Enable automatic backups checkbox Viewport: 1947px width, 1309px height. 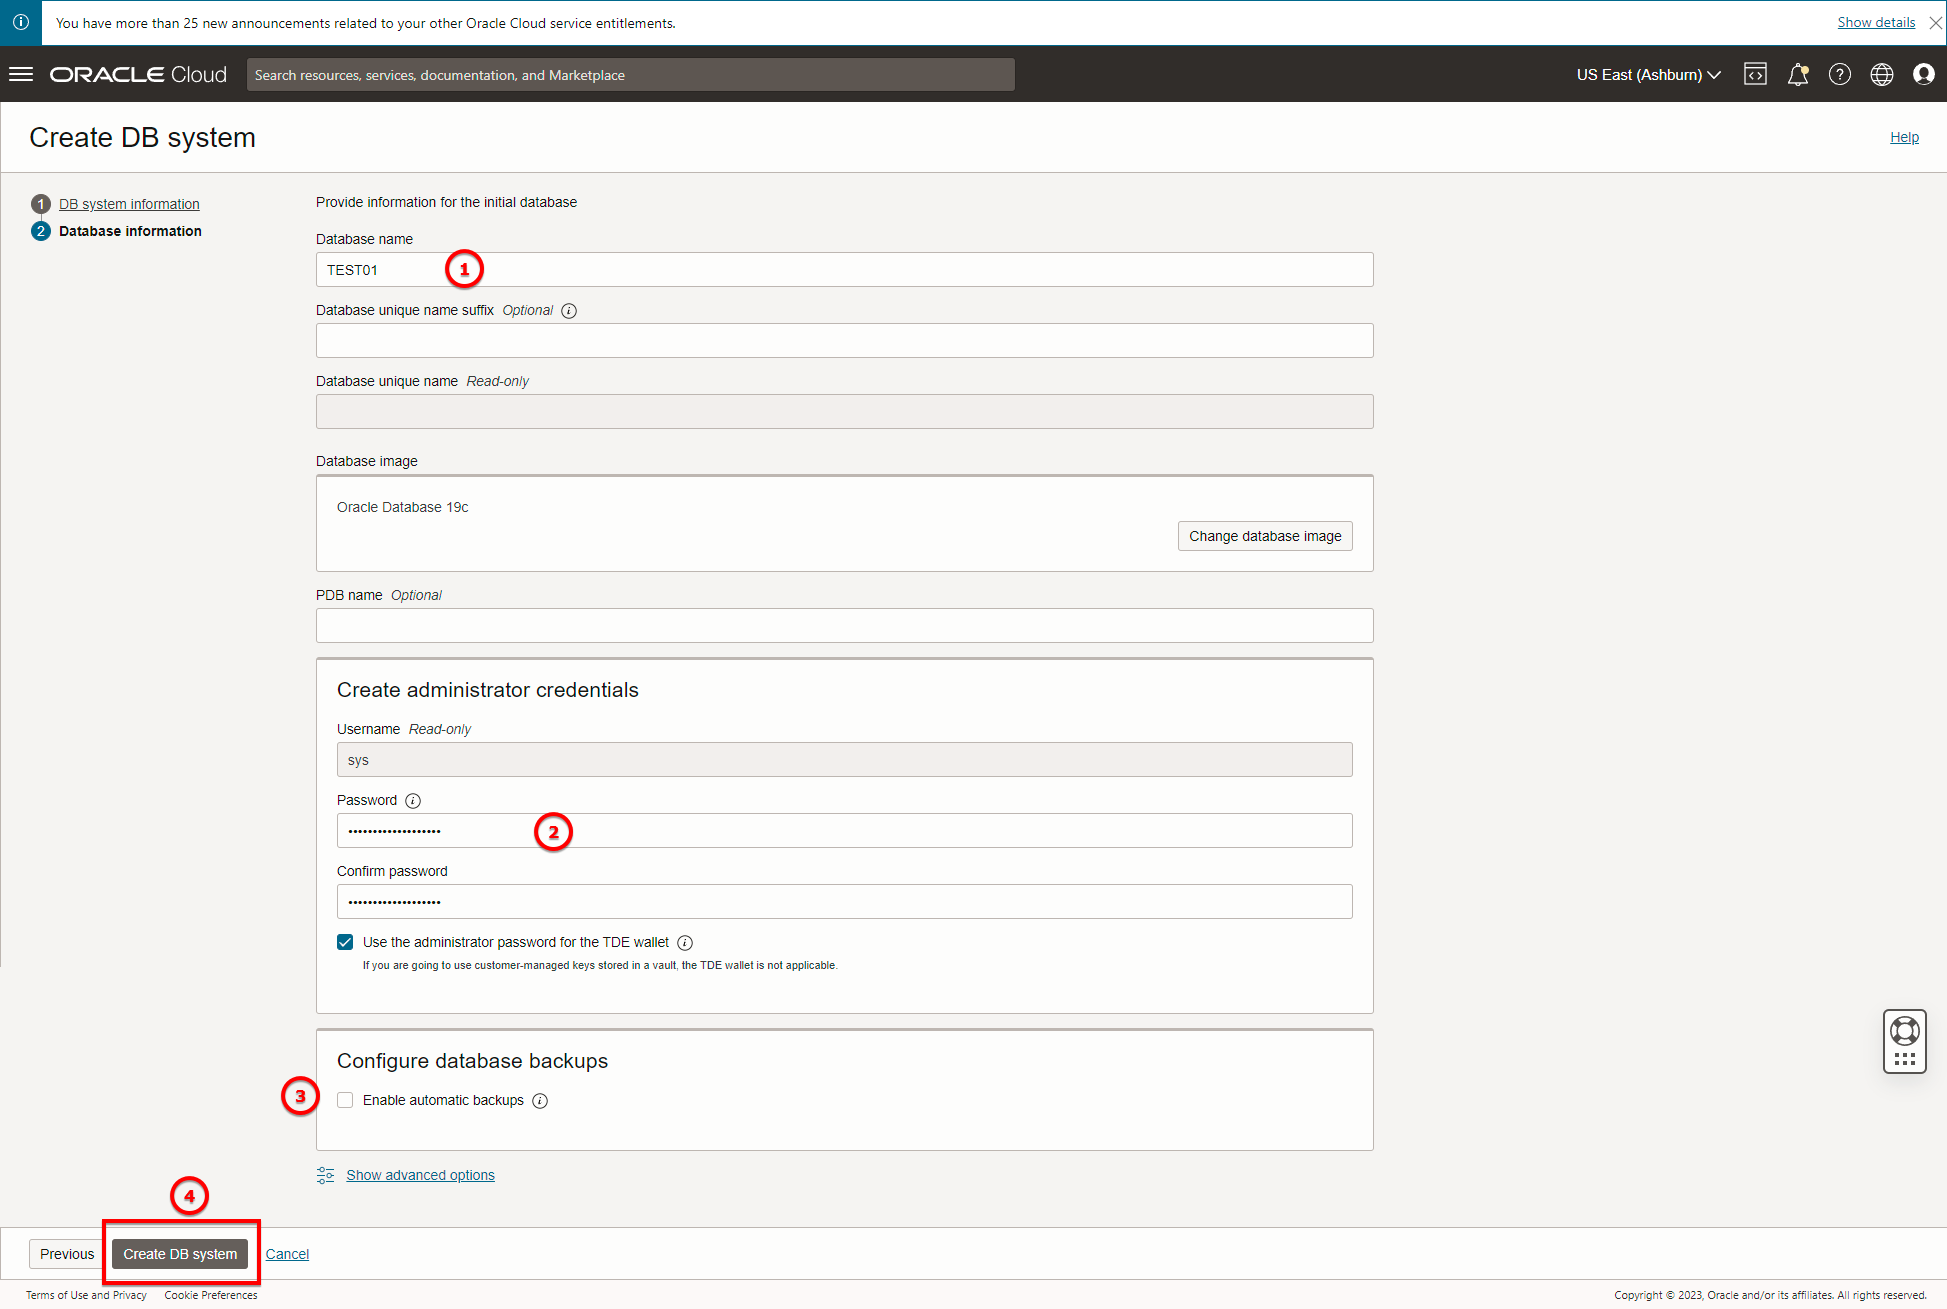click(x=345, y=1100)
